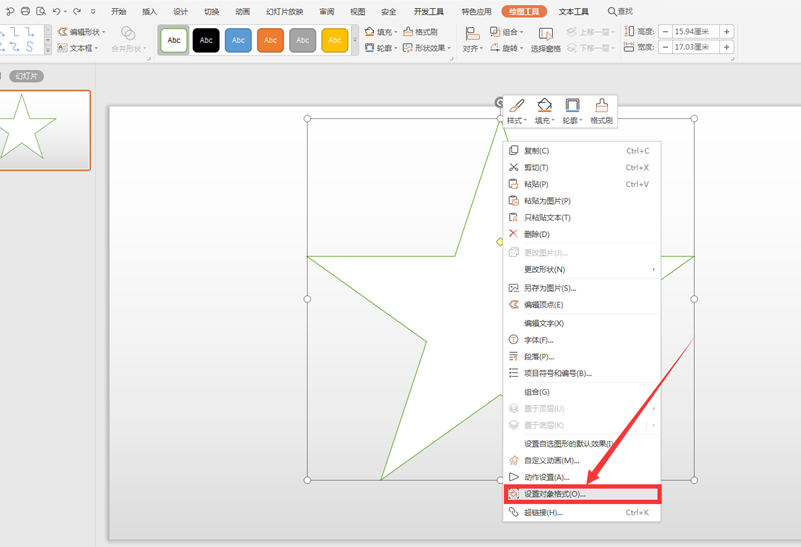Click ribbon 格式刷 format painter
801x547 pixels.
[x=420, y=32]
